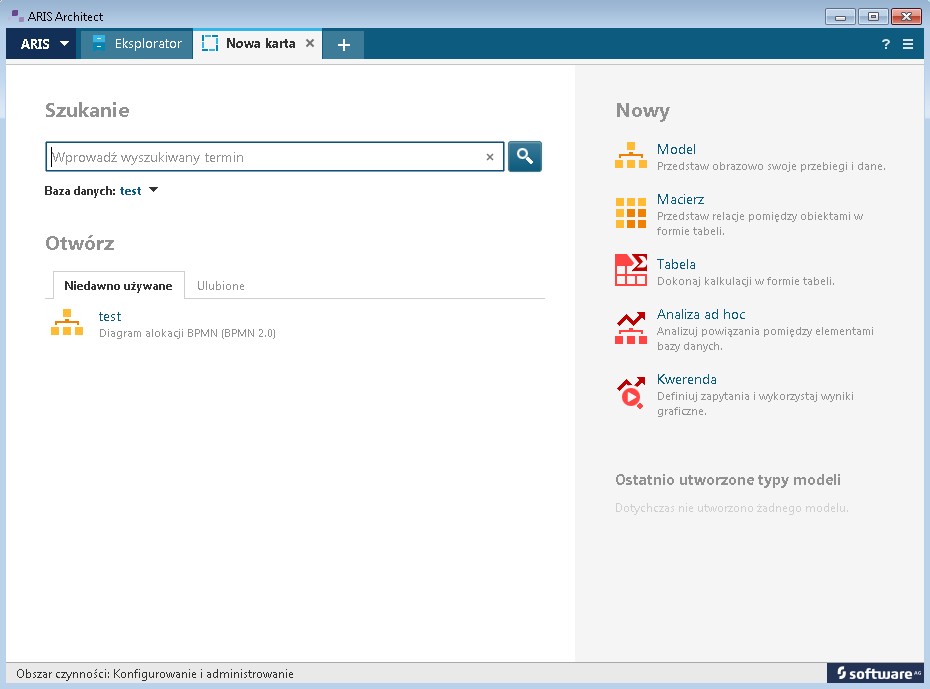Screen dimensions: 930x689
Task: Click the 'Ostatnio utworzone typy modeli' heading
Action: [x=728, y=480]
